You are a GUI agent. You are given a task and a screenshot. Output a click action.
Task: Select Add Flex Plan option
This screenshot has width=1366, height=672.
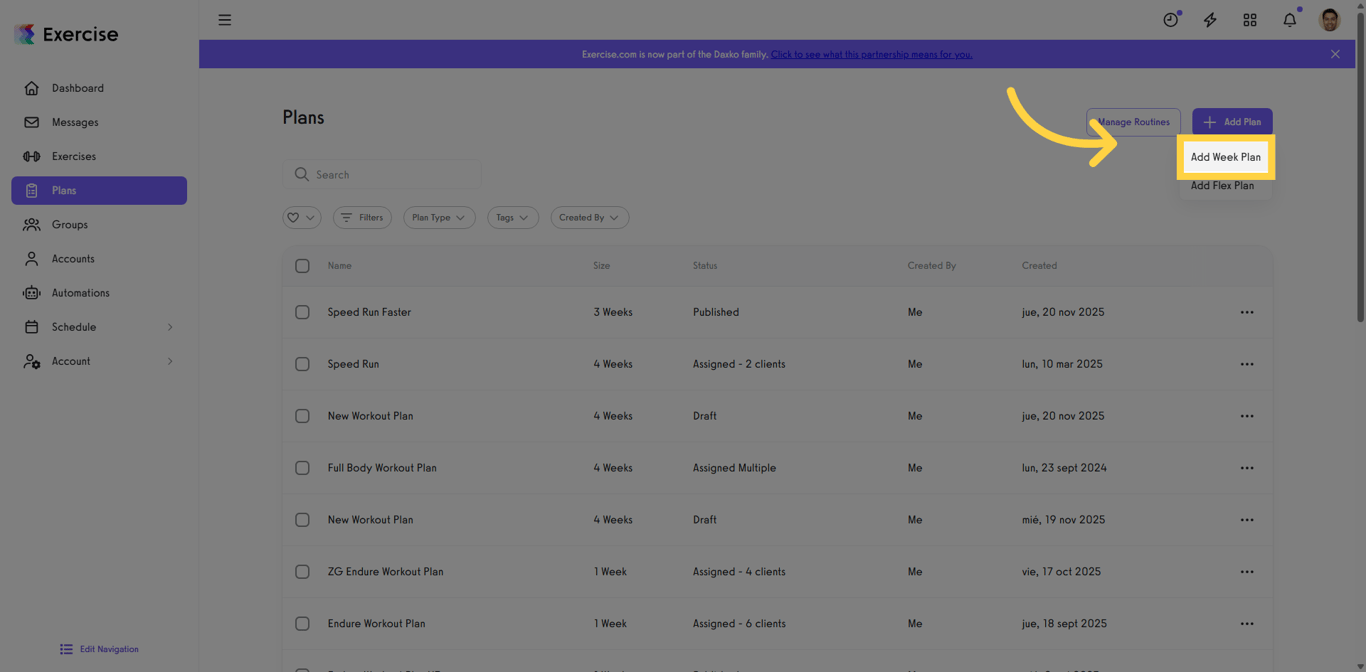pyautogui.click(x=1224, y=185)
